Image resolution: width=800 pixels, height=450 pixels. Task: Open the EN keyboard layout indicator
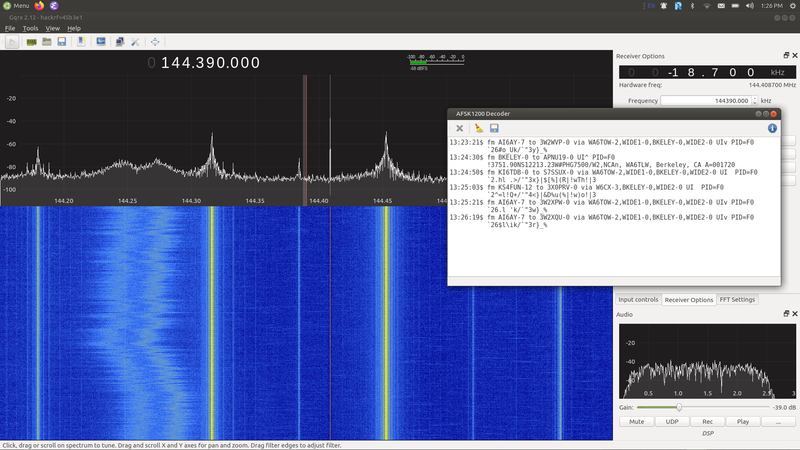651,6
